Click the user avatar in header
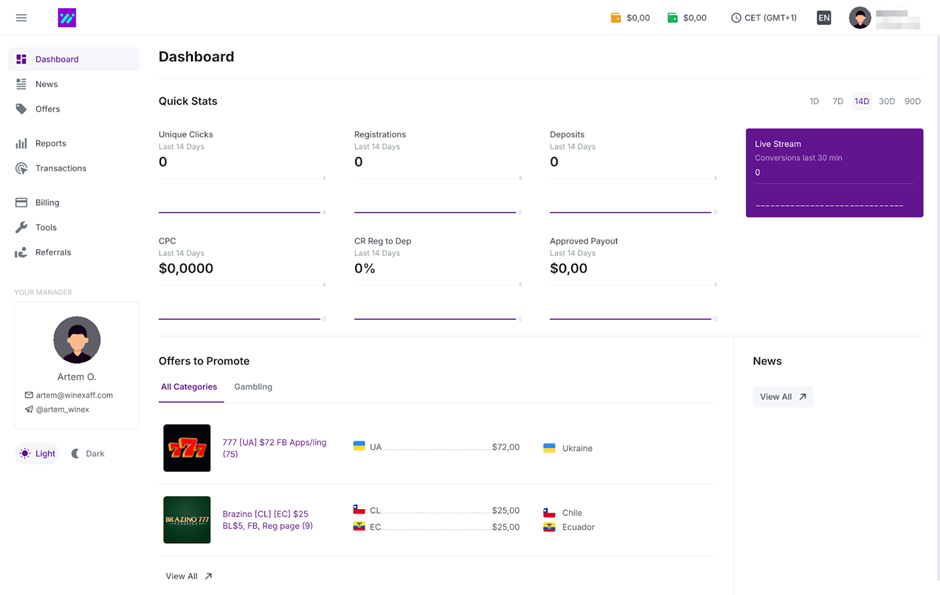This screenshot has width=940, height=595. [859, 18]
